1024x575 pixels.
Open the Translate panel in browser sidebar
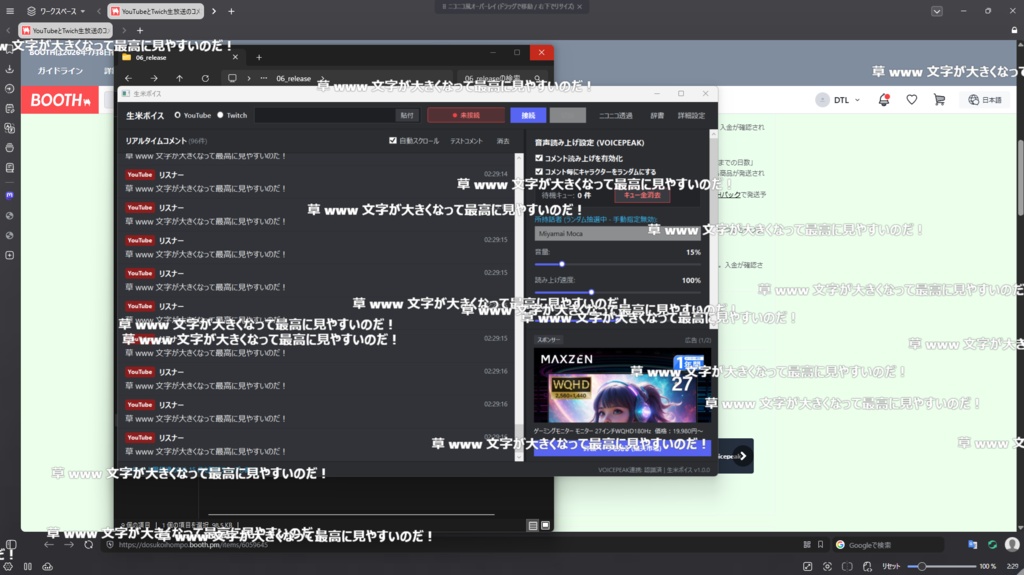point(10,128)
